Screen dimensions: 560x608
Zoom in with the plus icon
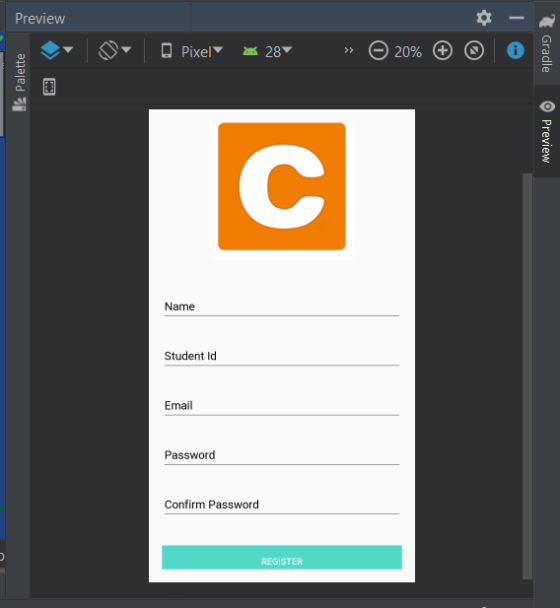point(442,51)
